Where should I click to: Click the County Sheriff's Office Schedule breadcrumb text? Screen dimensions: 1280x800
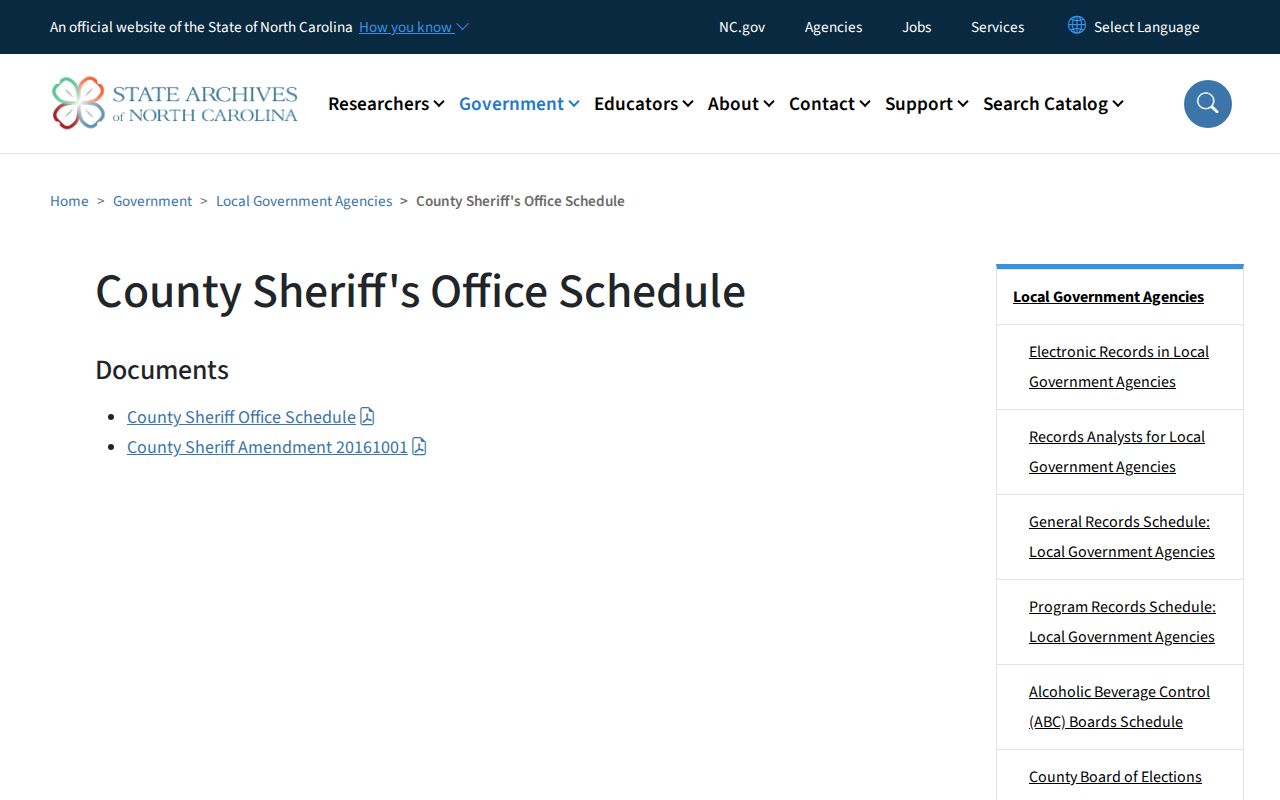coord(520,201)
